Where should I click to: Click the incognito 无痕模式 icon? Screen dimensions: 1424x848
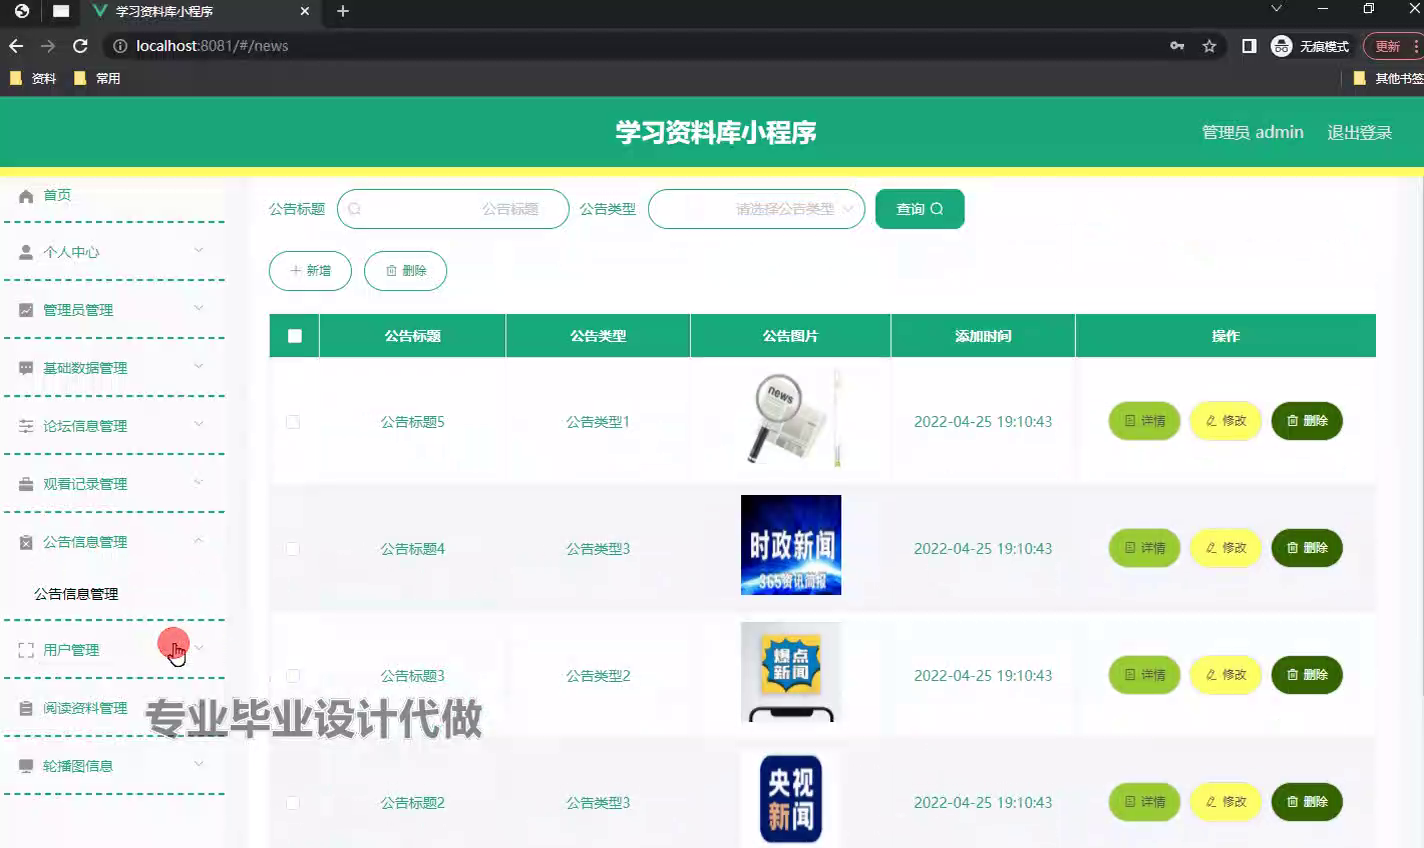(x=1281, y=46)
